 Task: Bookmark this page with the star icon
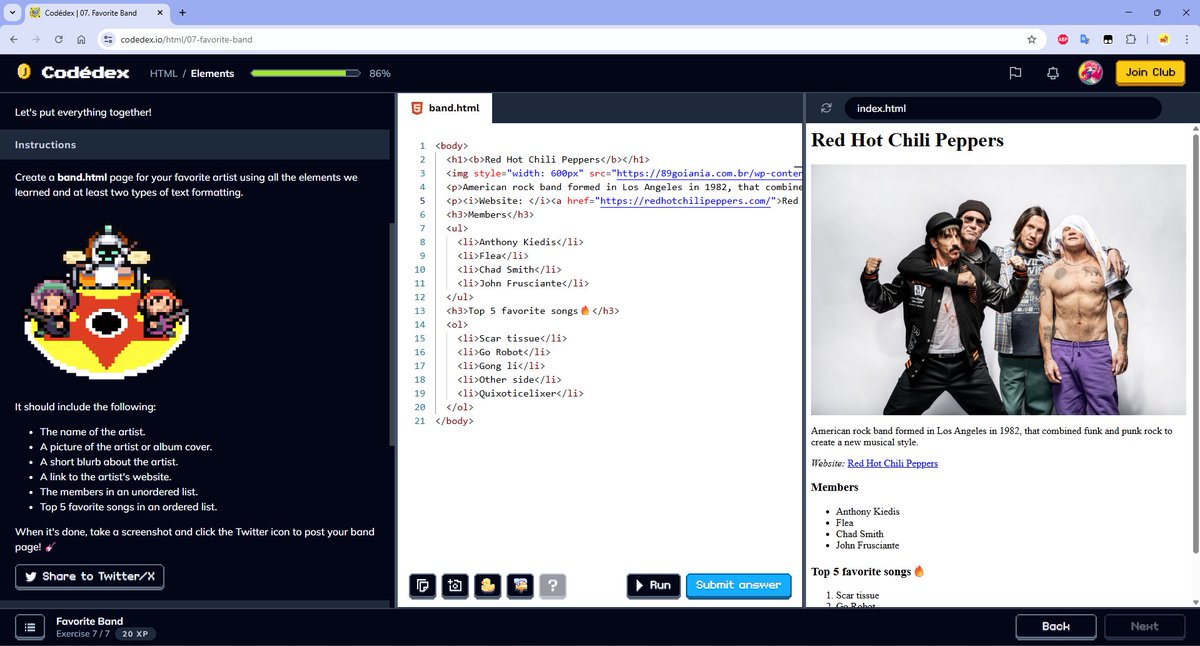[1031, 39]
